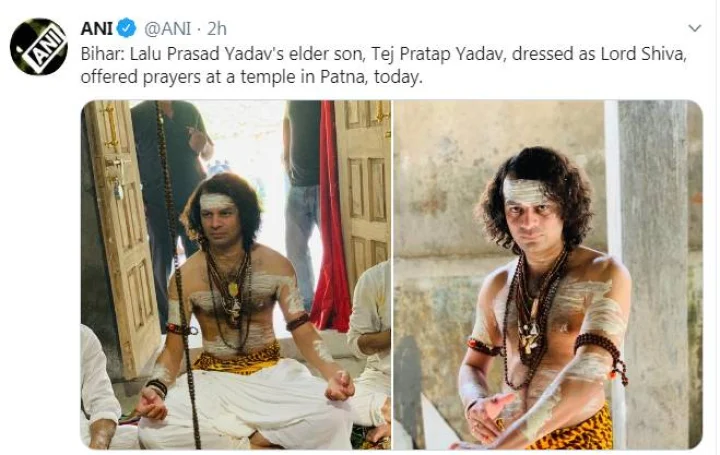This screenshot has height=455, width=720.
Task: Open the left photo of the seated man
Action: pos(236,275)
